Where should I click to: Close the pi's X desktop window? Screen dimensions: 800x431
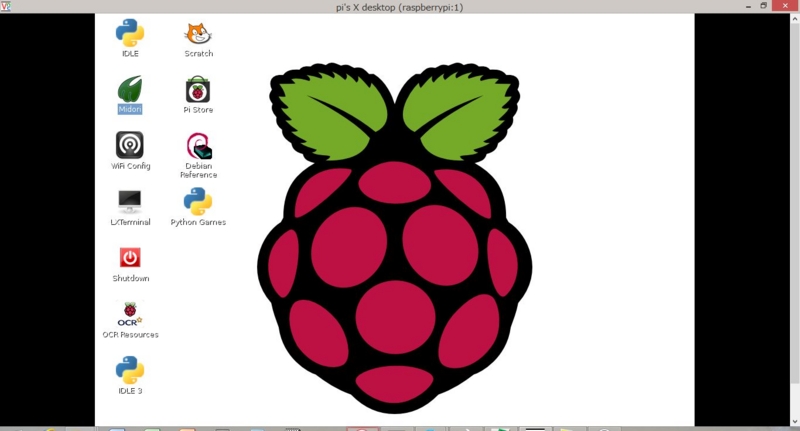(785, 6)
